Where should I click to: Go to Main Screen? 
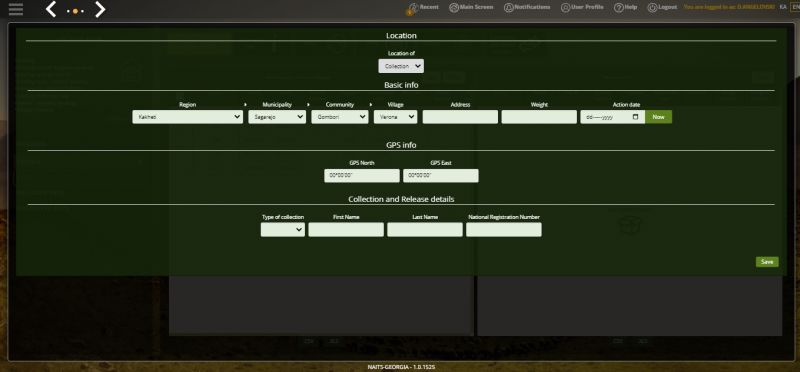point(471,8)
